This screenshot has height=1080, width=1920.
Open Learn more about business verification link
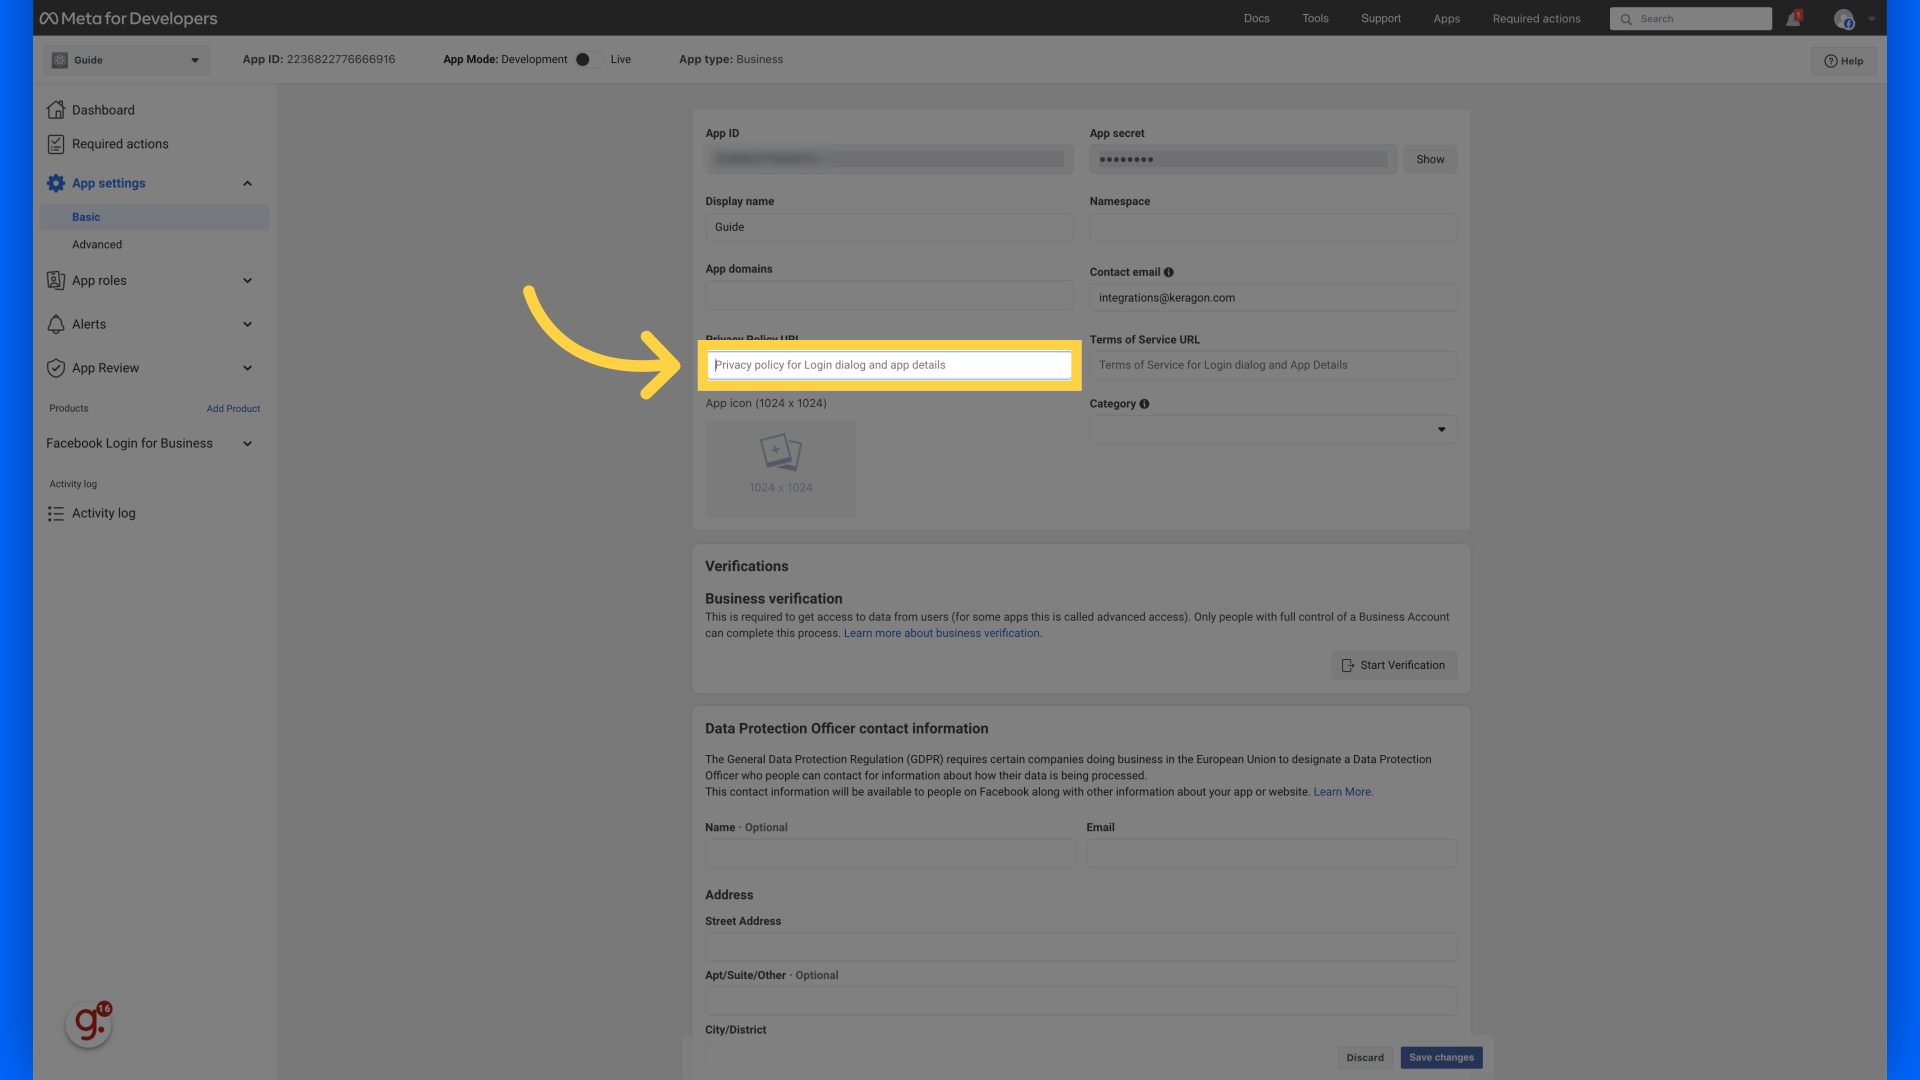coord(942,634)
